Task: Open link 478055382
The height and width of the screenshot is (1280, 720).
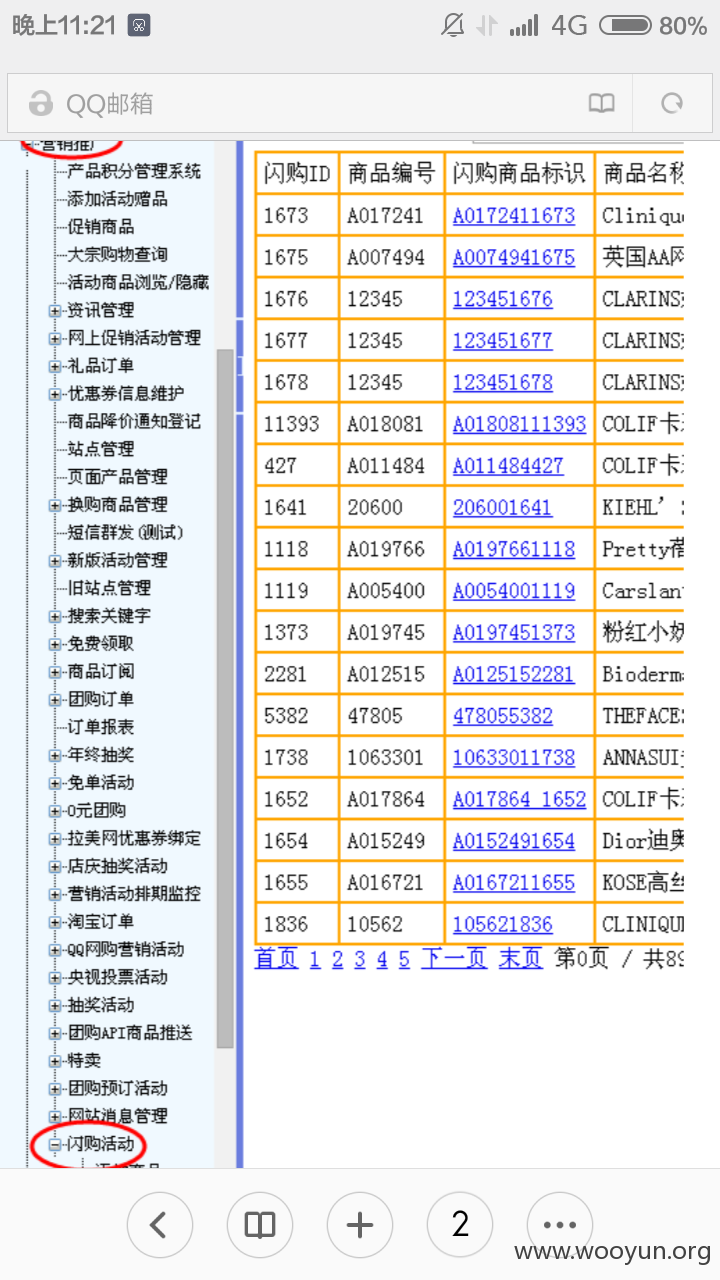Action: [x=502, y=716]
